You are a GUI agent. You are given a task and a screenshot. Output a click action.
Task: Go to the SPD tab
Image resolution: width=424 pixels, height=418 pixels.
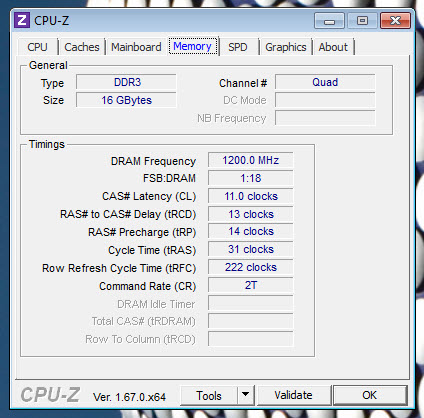[x=238, y=47]
